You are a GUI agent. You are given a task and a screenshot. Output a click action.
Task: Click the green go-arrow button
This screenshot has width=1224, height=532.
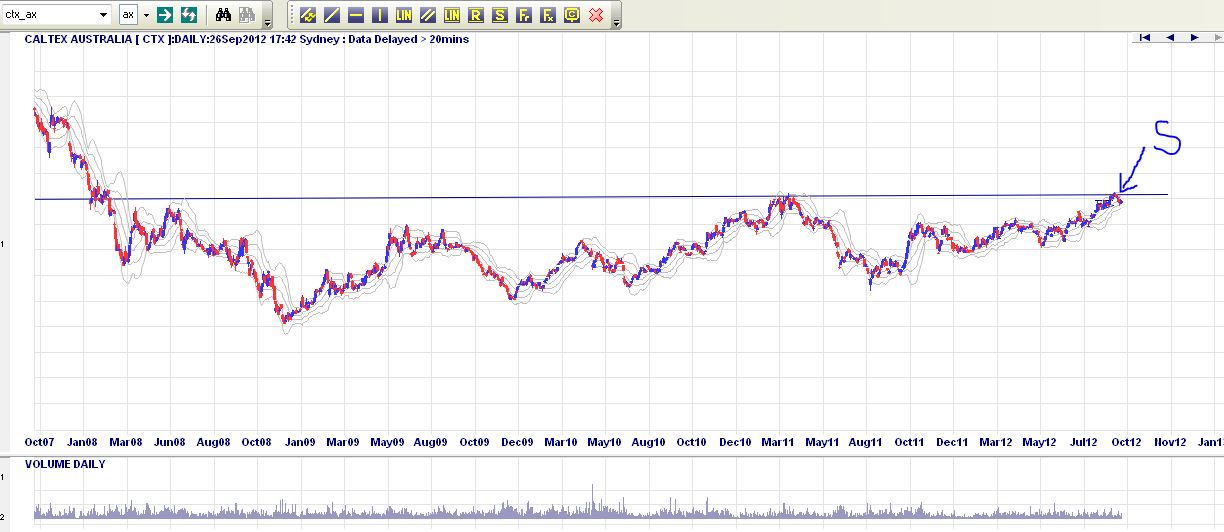pos(165,15)
